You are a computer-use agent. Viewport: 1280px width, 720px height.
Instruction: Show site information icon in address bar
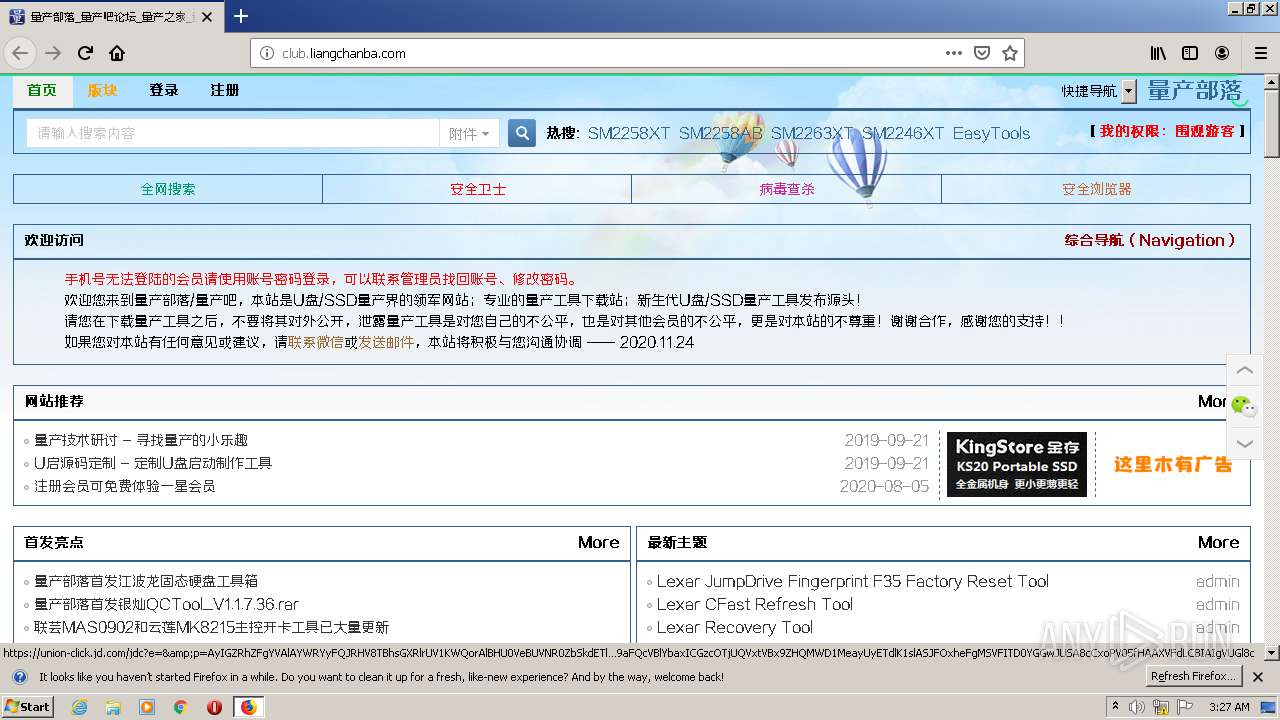pos(267,53)
